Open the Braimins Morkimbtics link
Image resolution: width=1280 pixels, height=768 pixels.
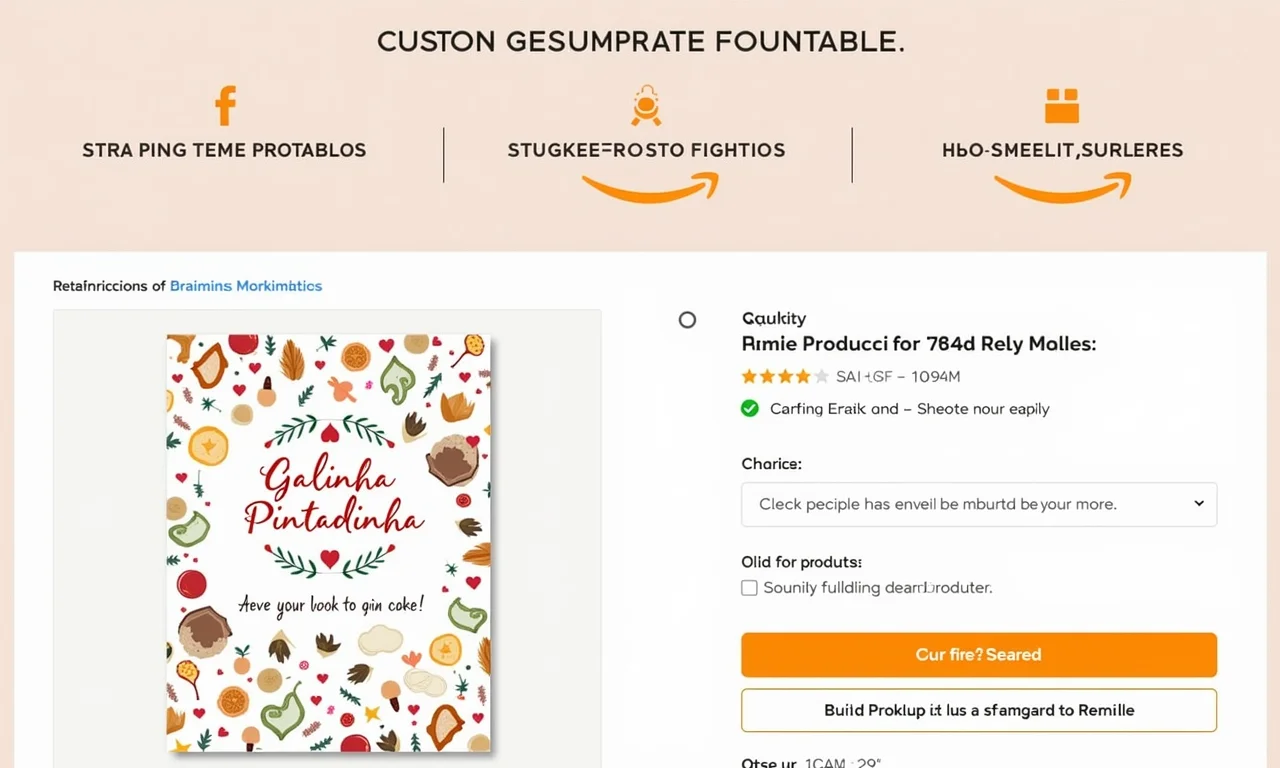tap(246, 286)
